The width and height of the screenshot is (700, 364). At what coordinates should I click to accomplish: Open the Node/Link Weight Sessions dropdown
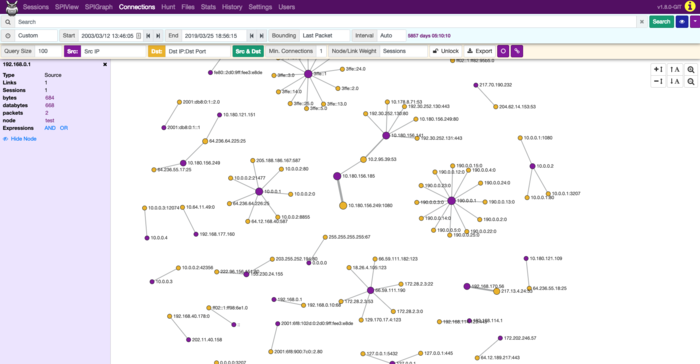point(403,51)
